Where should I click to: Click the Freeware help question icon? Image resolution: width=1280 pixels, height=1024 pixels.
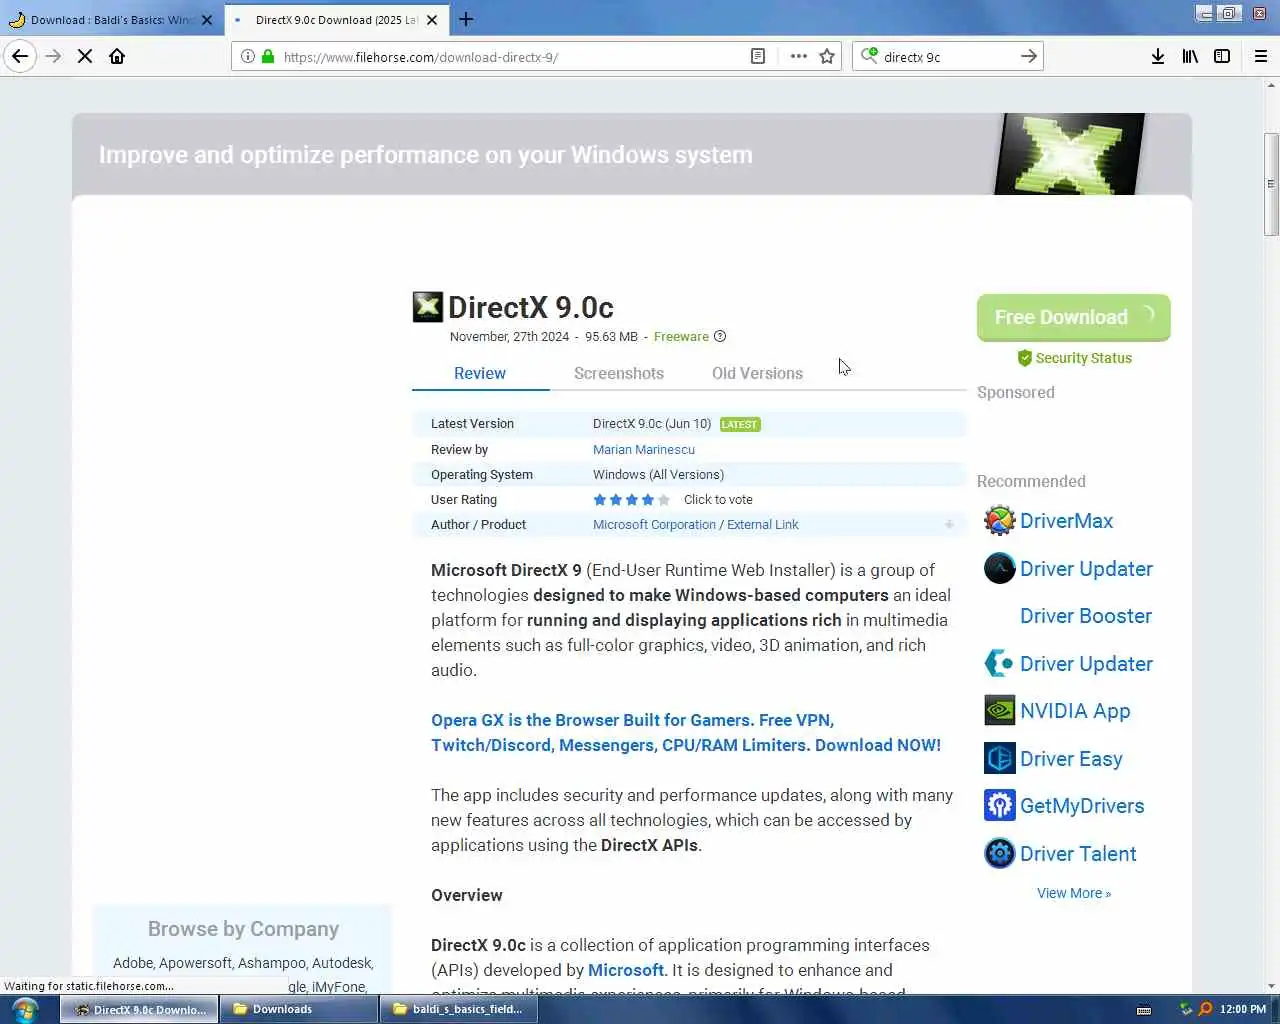pyautogui.click(x=720, y=337)
